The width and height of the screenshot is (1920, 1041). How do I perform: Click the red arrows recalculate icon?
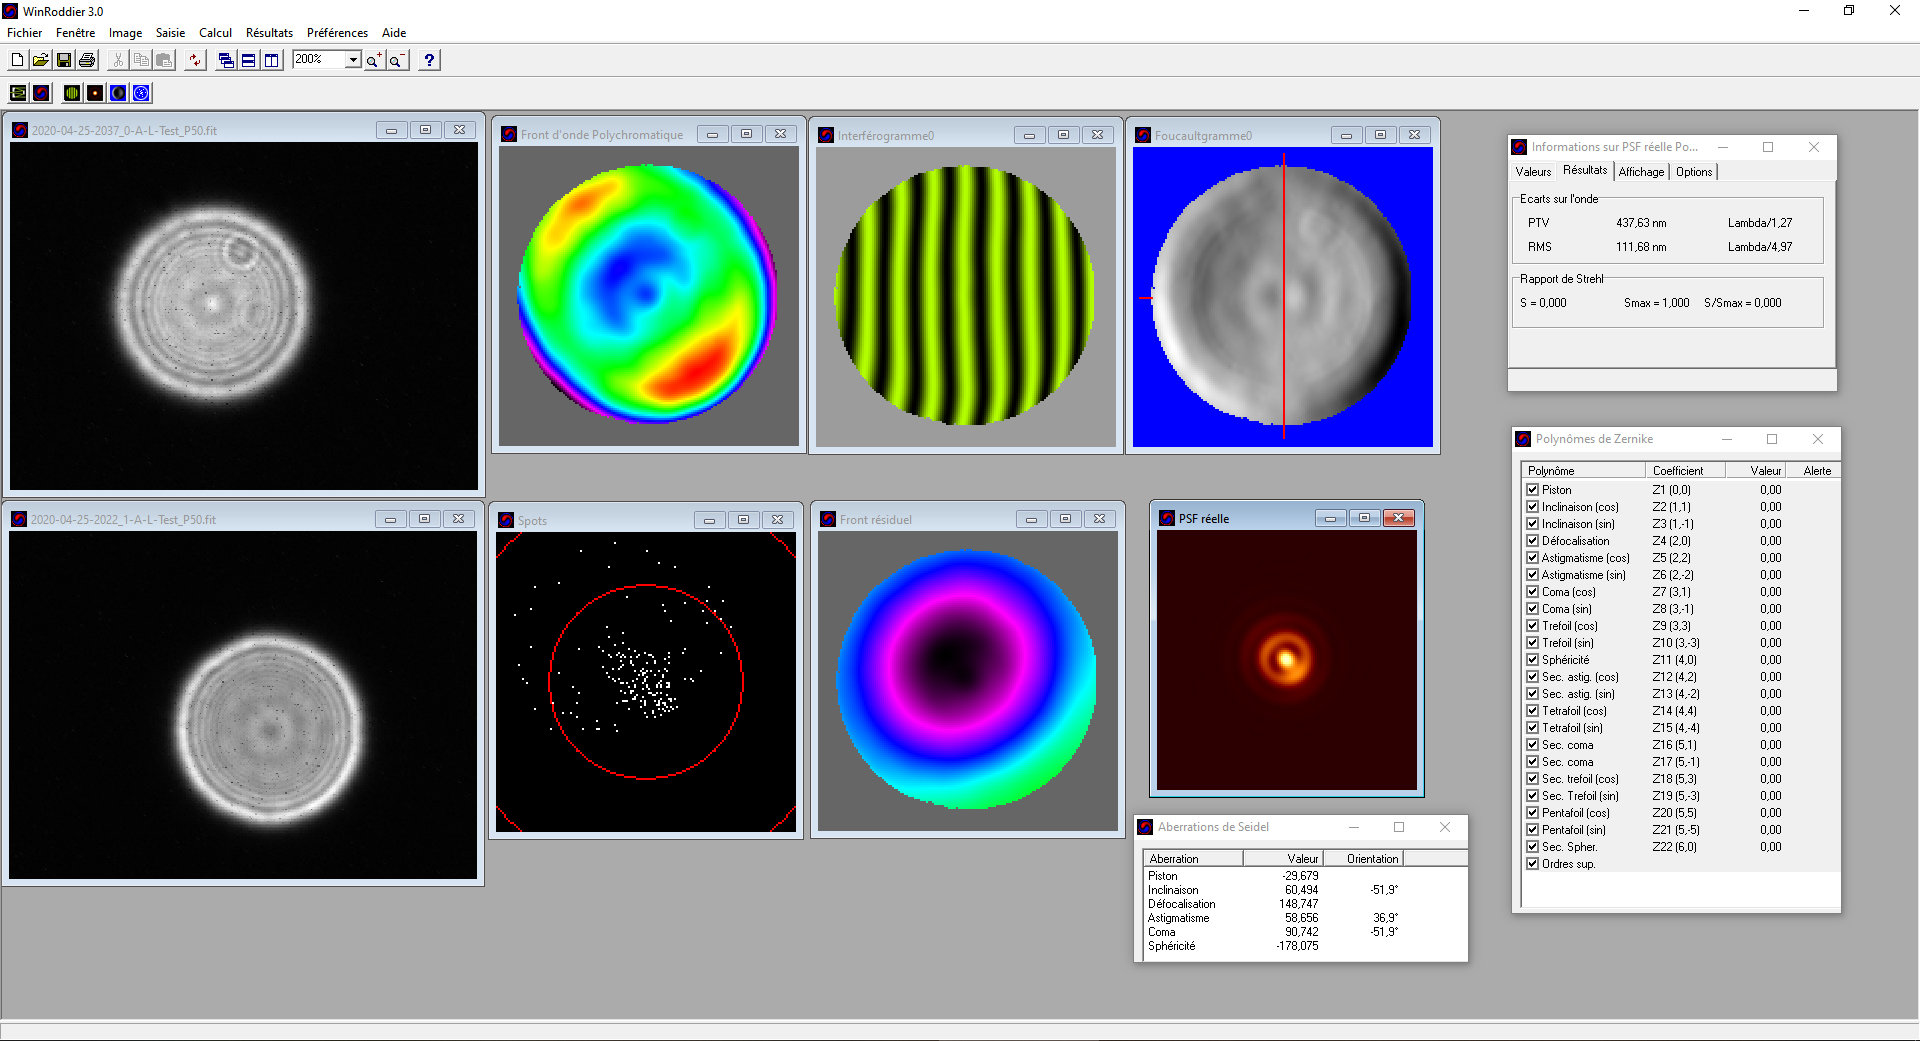[195, 60]
